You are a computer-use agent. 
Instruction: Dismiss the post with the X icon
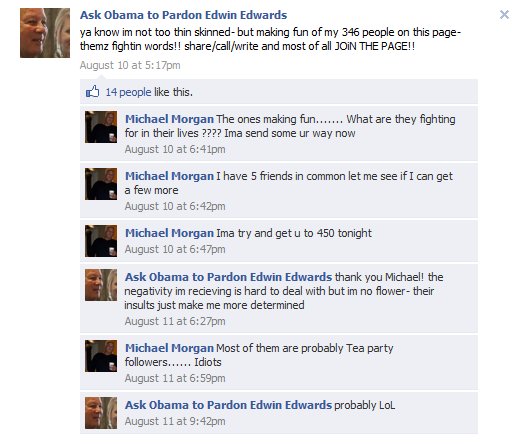[504, 15]
